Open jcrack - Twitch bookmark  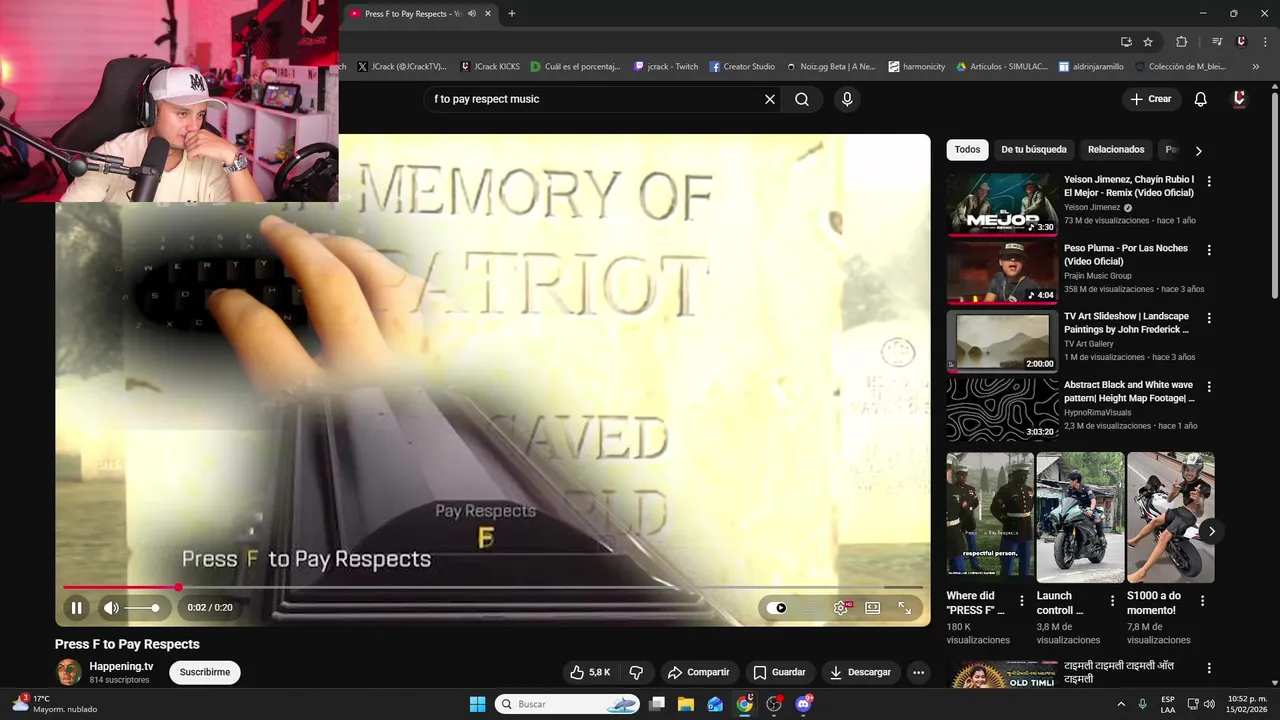pos(666,67)
